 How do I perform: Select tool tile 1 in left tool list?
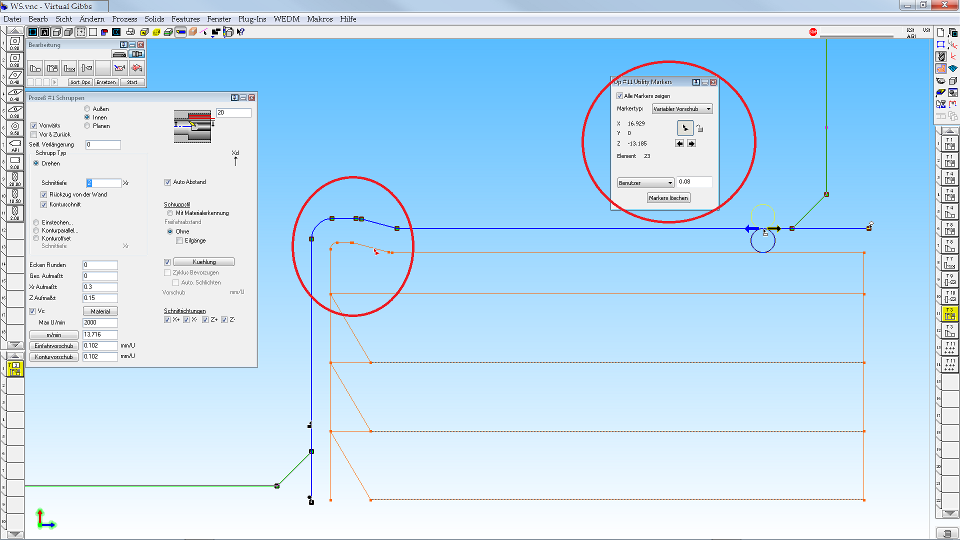15,43
